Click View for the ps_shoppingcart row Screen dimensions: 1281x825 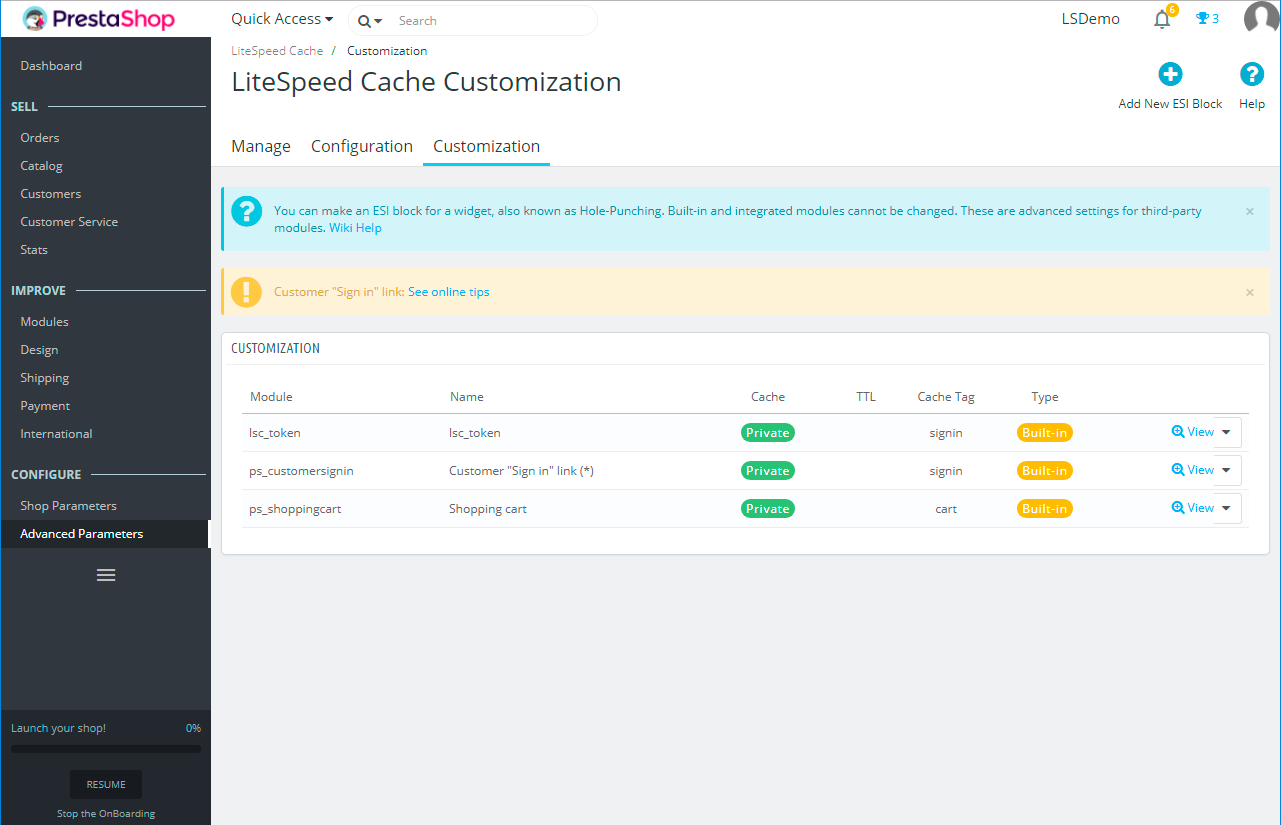(x=1192, y=508)
